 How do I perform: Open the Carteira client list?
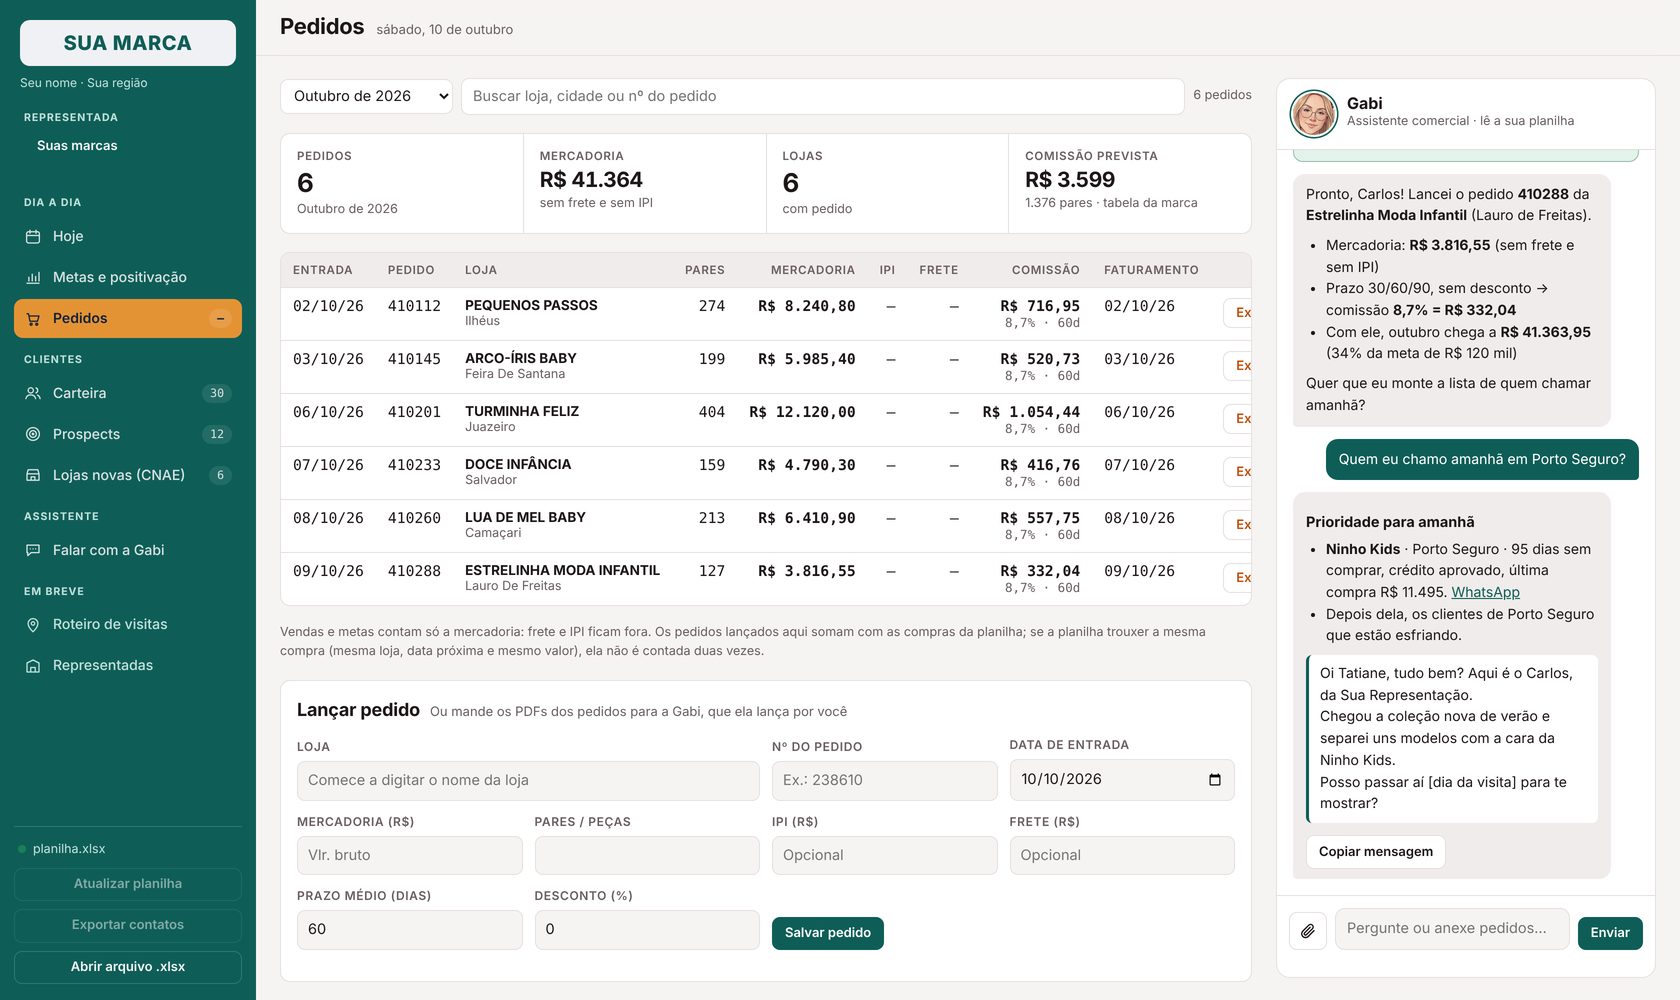coord(128,394)
